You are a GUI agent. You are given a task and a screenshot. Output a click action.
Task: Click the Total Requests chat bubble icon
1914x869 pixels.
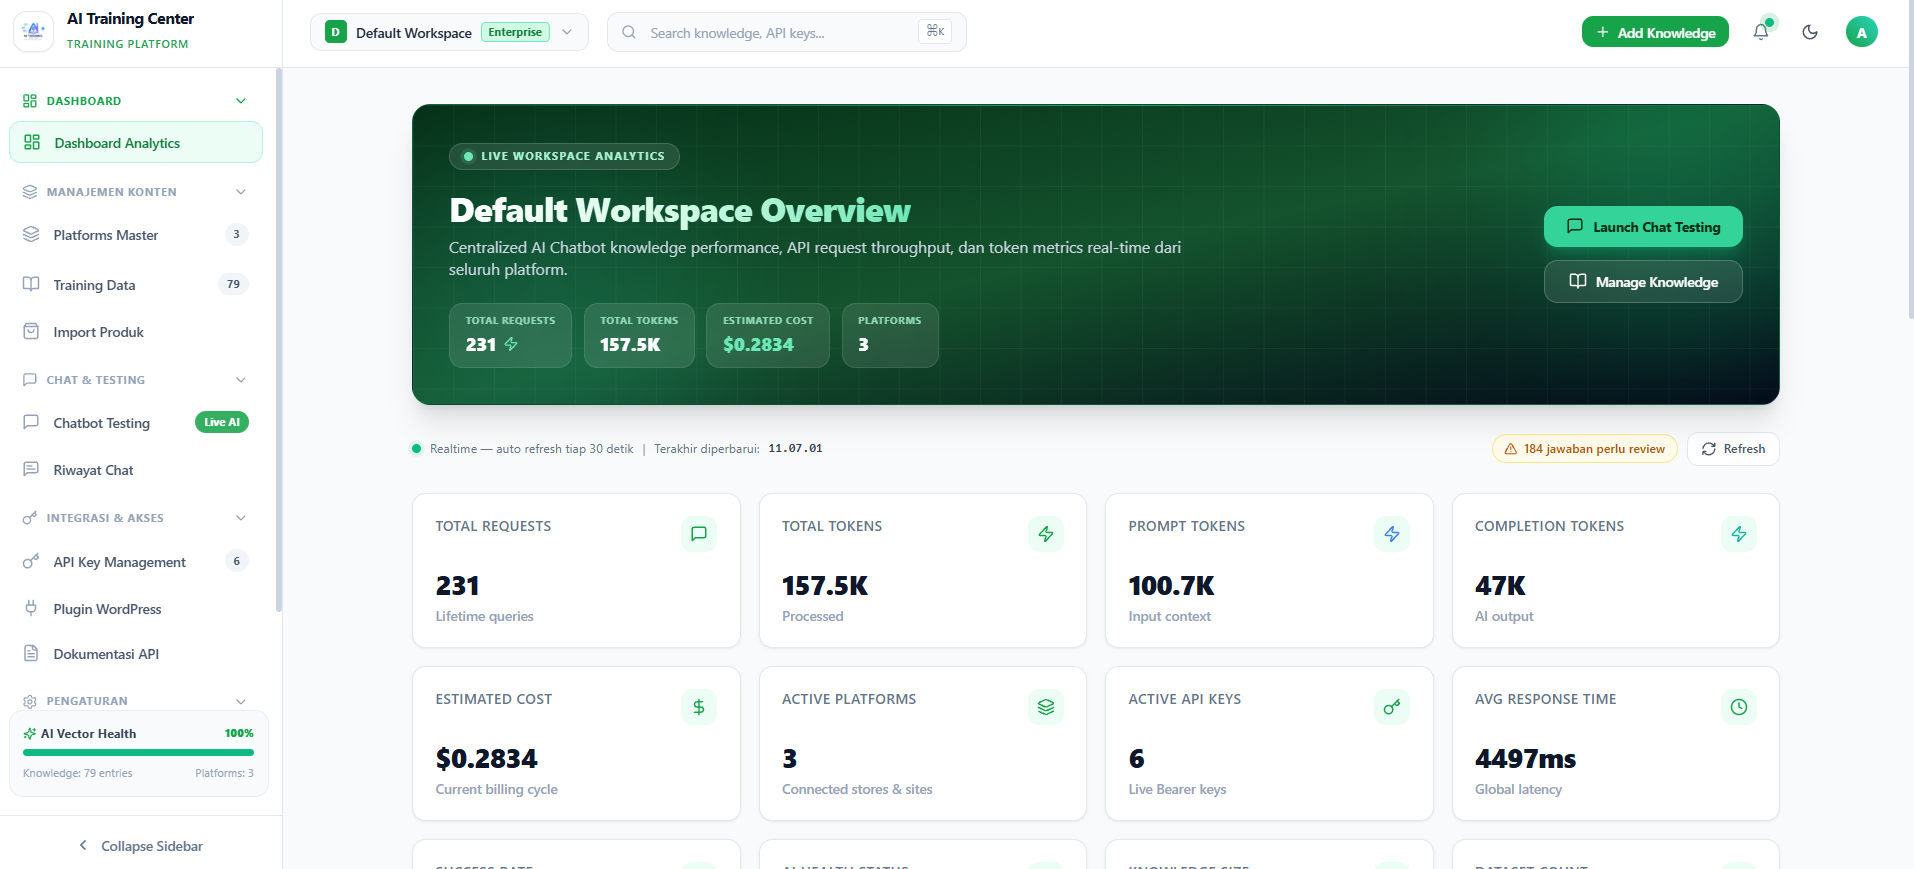(x=699, y=534)
